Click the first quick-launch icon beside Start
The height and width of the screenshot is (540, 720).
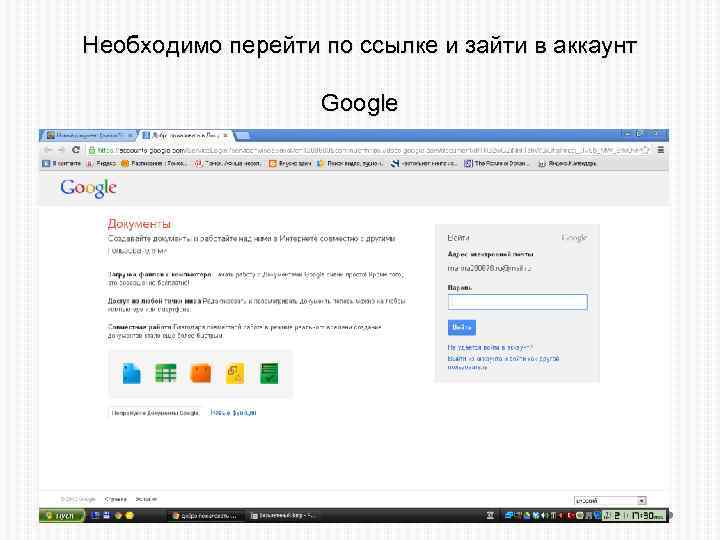[x=96, y=516]
